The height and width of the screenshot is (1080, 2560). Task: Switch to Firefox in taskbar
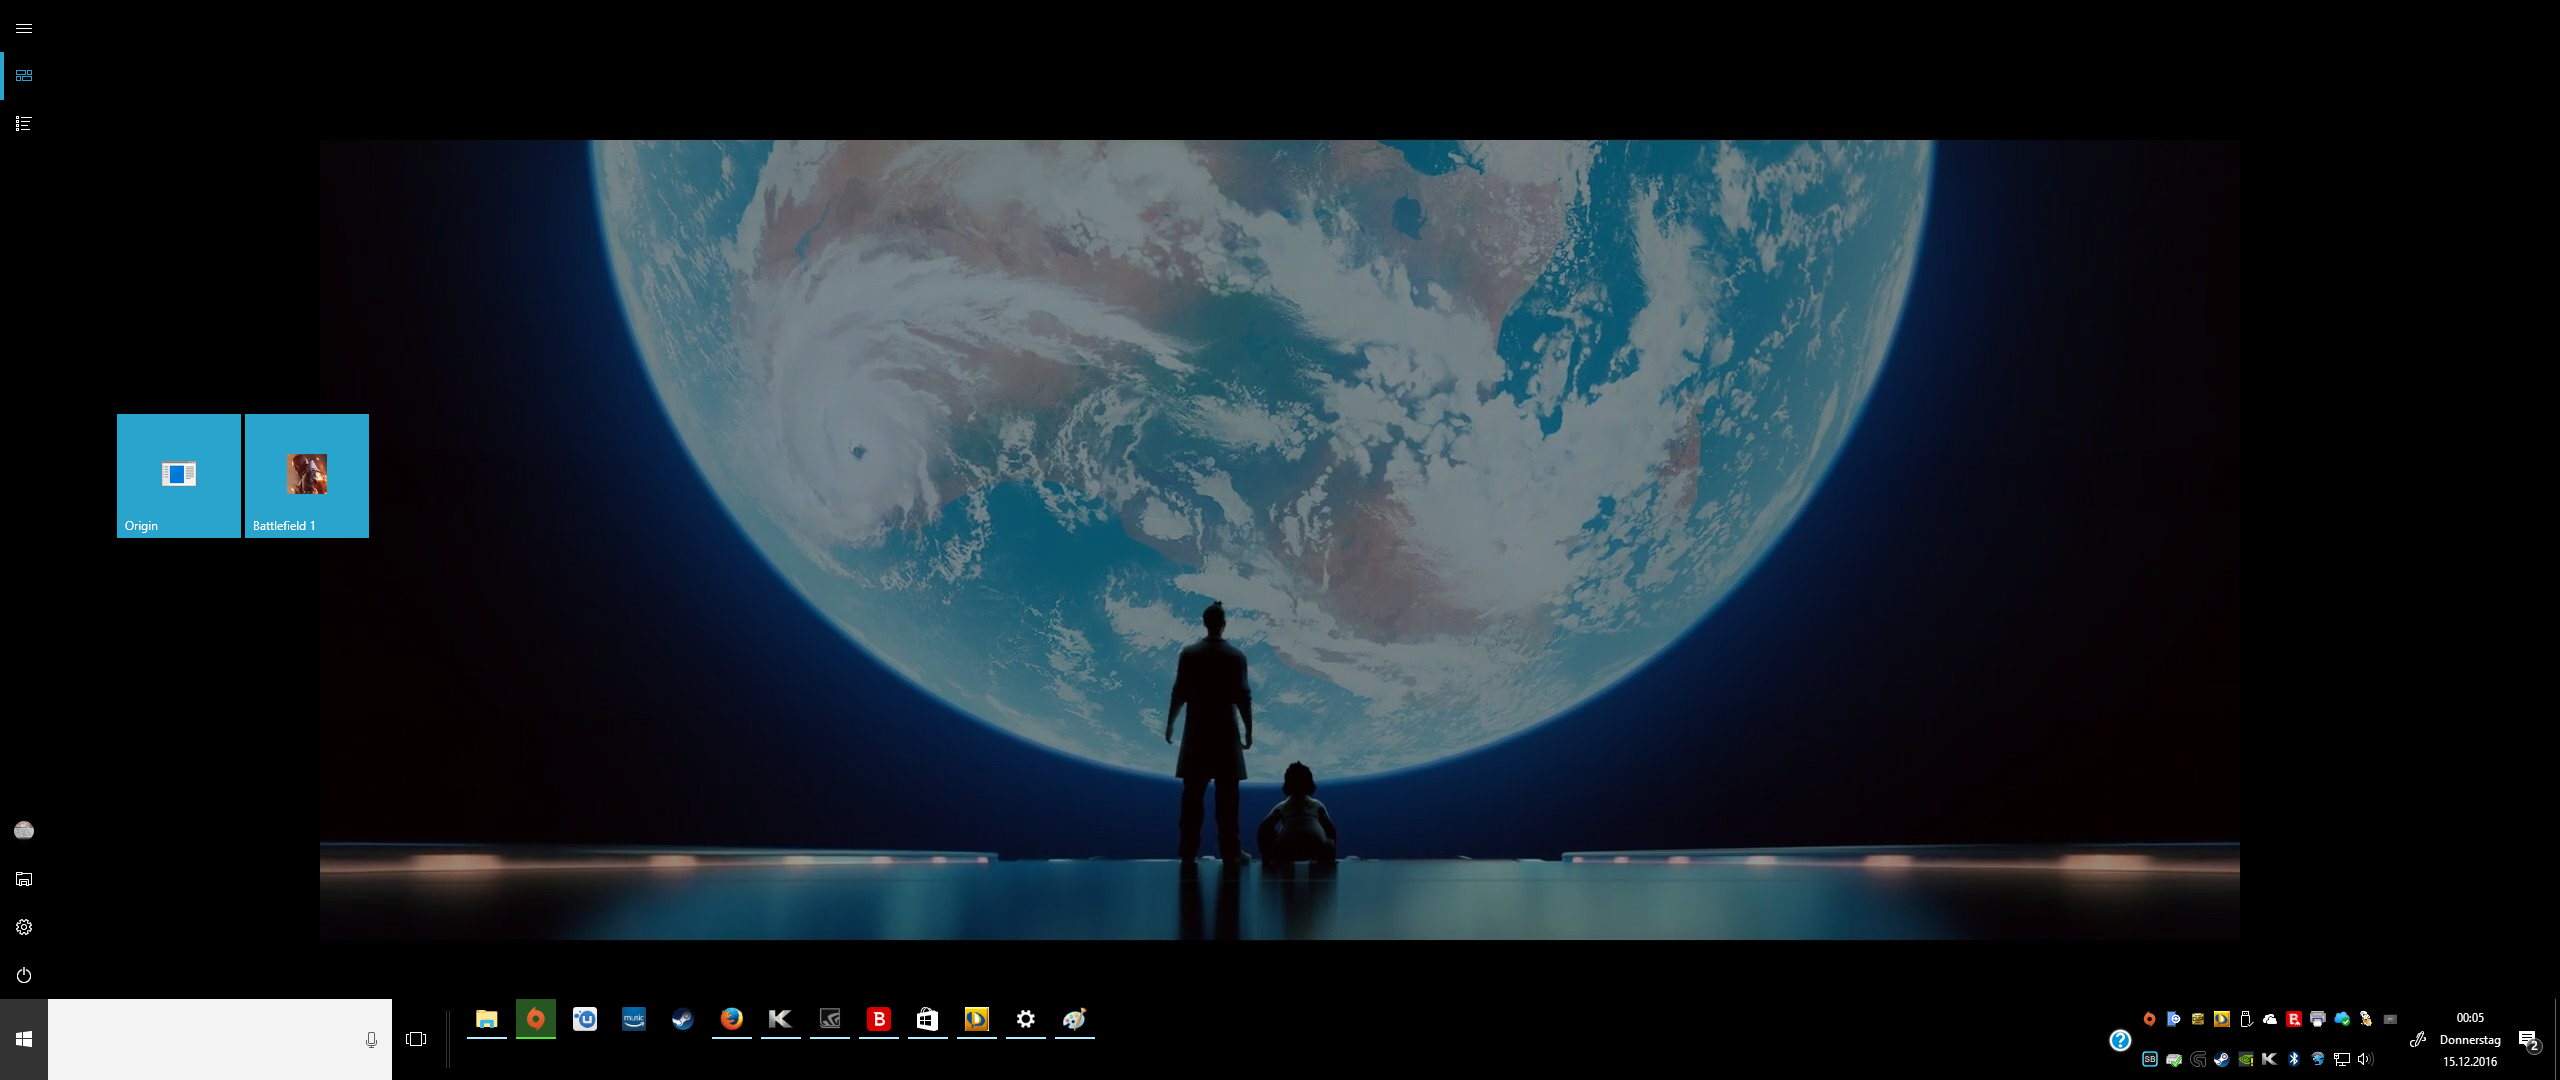732,1019
